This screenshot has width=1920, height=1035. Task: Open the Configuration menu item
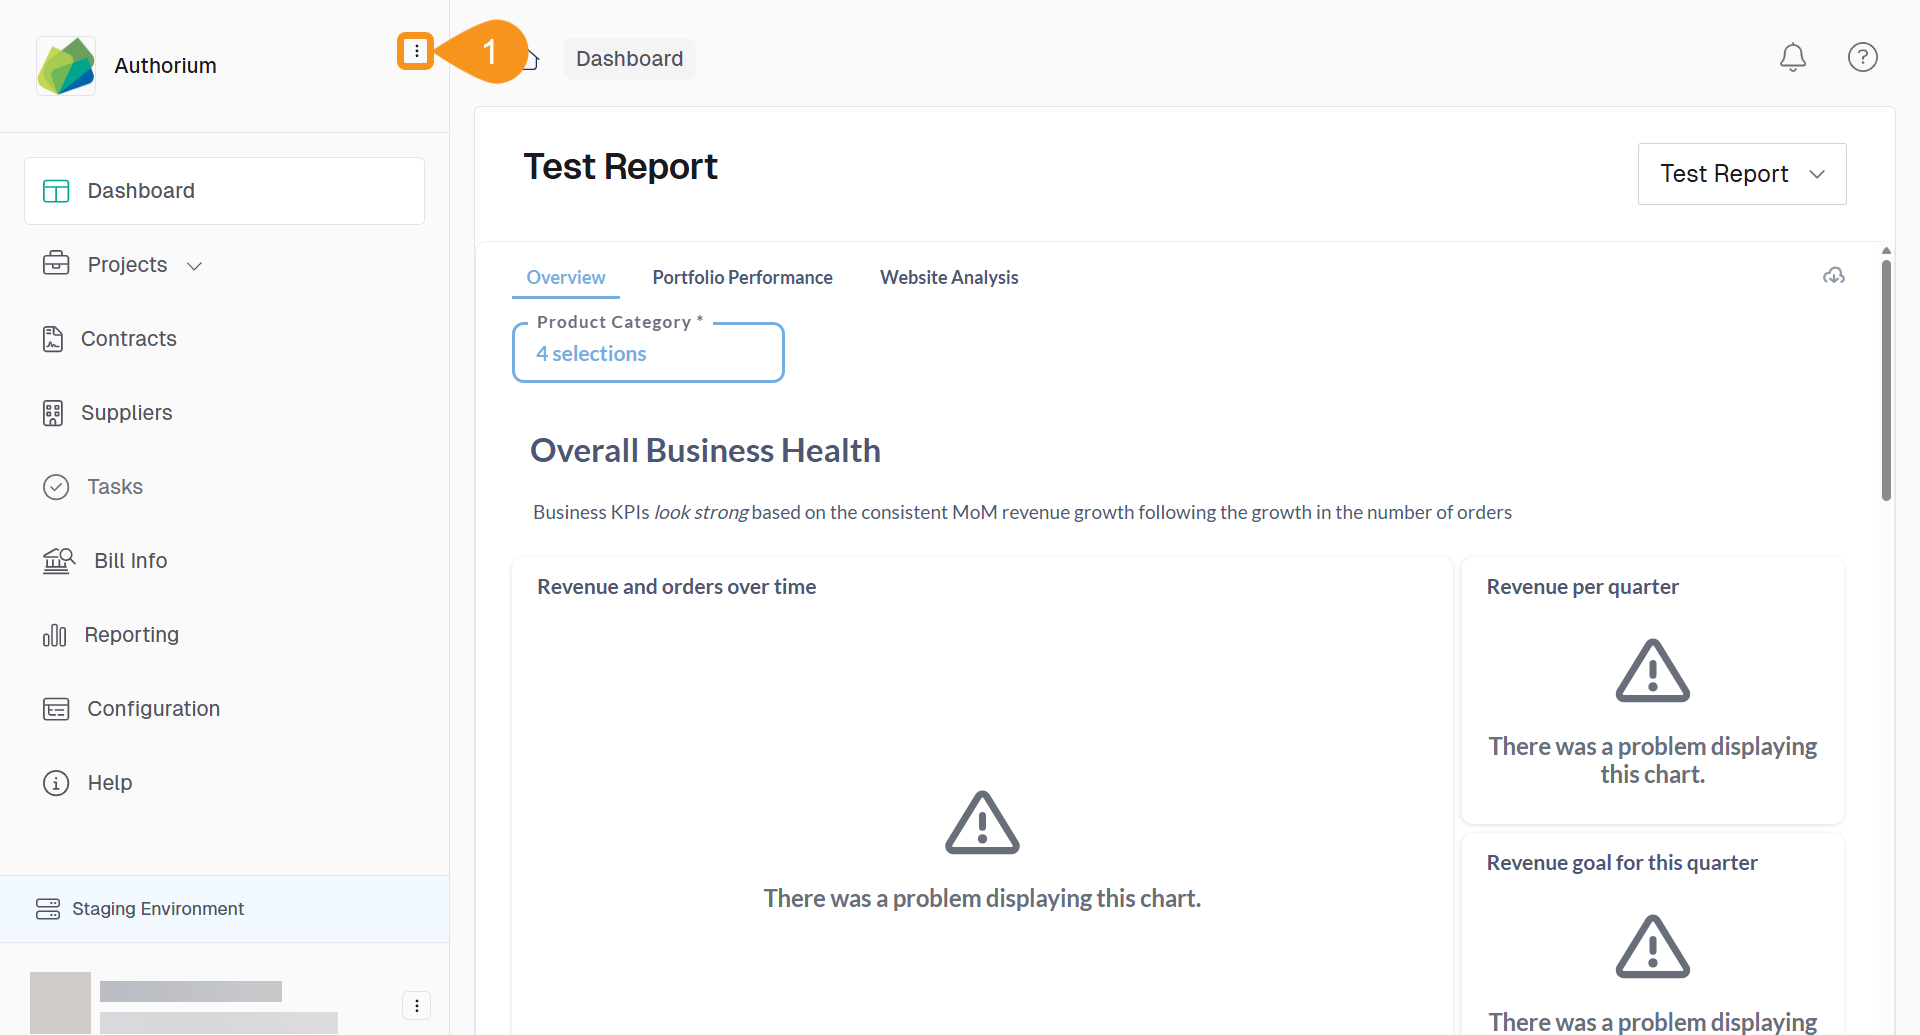153,709
